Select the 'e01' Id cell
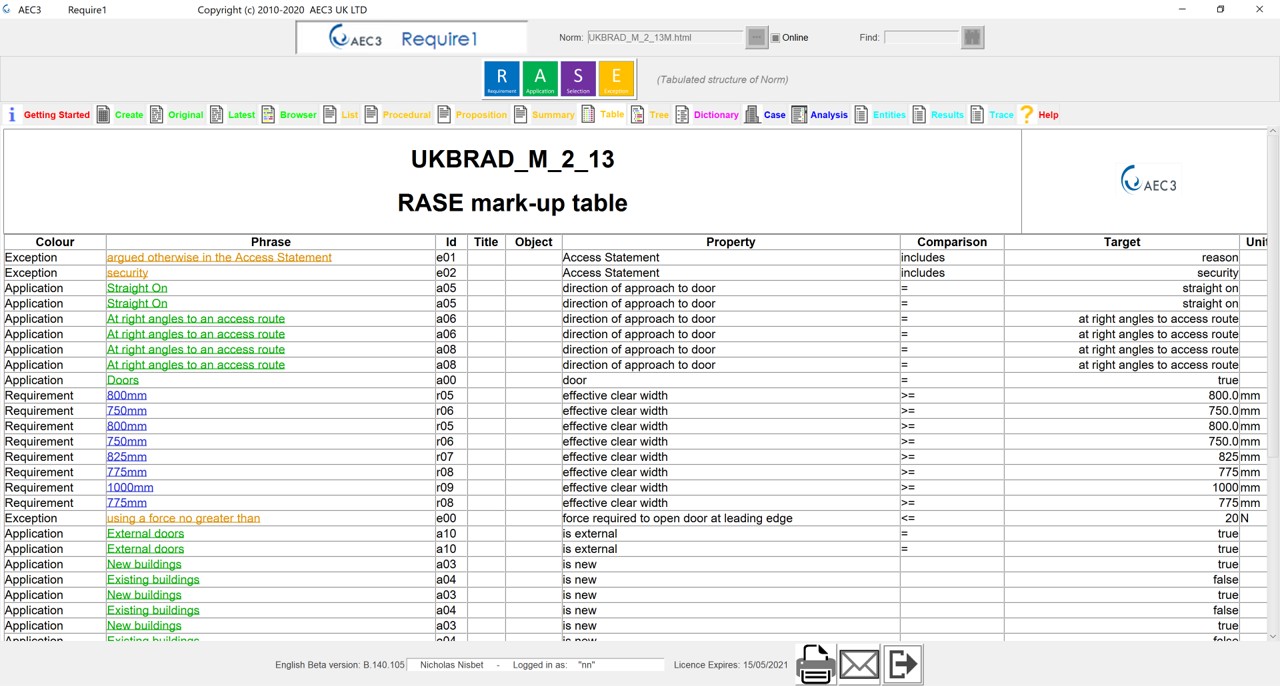This screenshot has height=686, width=1280. tap(451, 258)
